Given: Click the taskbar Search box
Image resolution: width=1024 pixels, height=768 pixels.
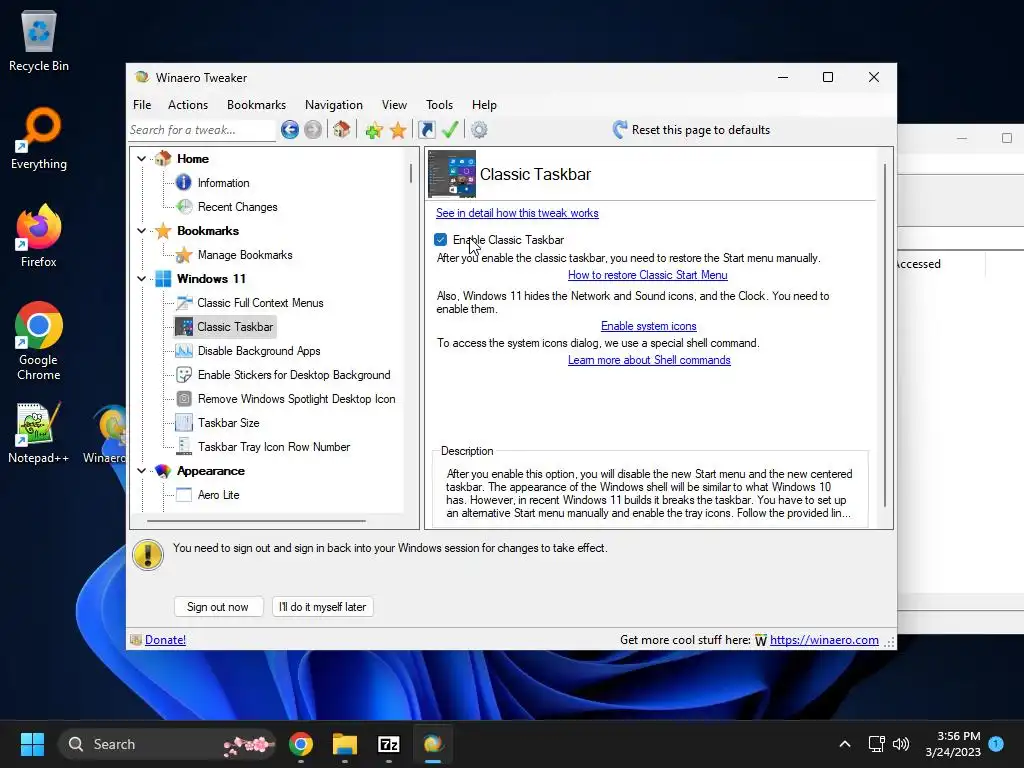Looking at the screenshot, I should (x=167, y=744).
